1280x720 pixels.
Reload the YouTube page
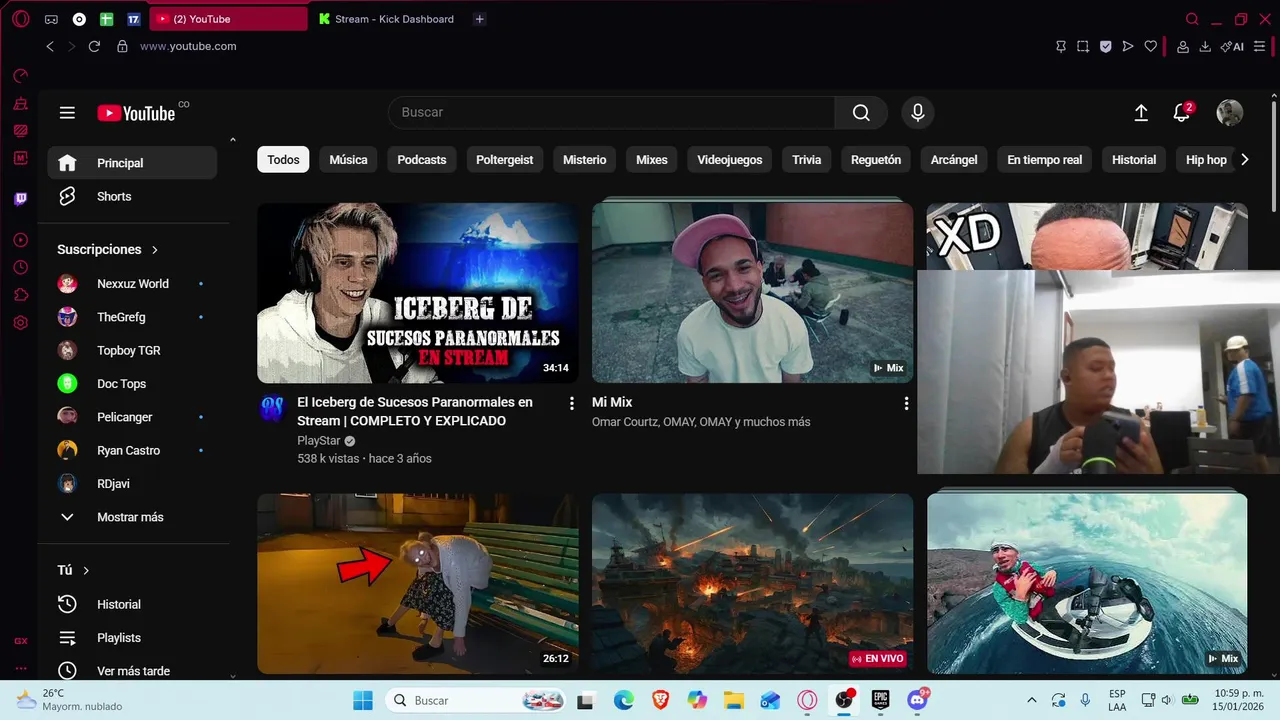[94, 46]
